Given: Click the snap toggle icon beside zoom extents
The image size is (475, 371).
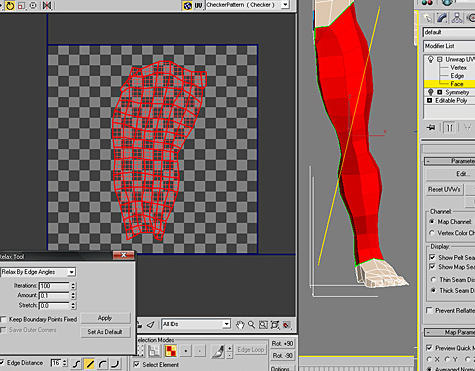Looking at the screenshot, I should point(286,325).
